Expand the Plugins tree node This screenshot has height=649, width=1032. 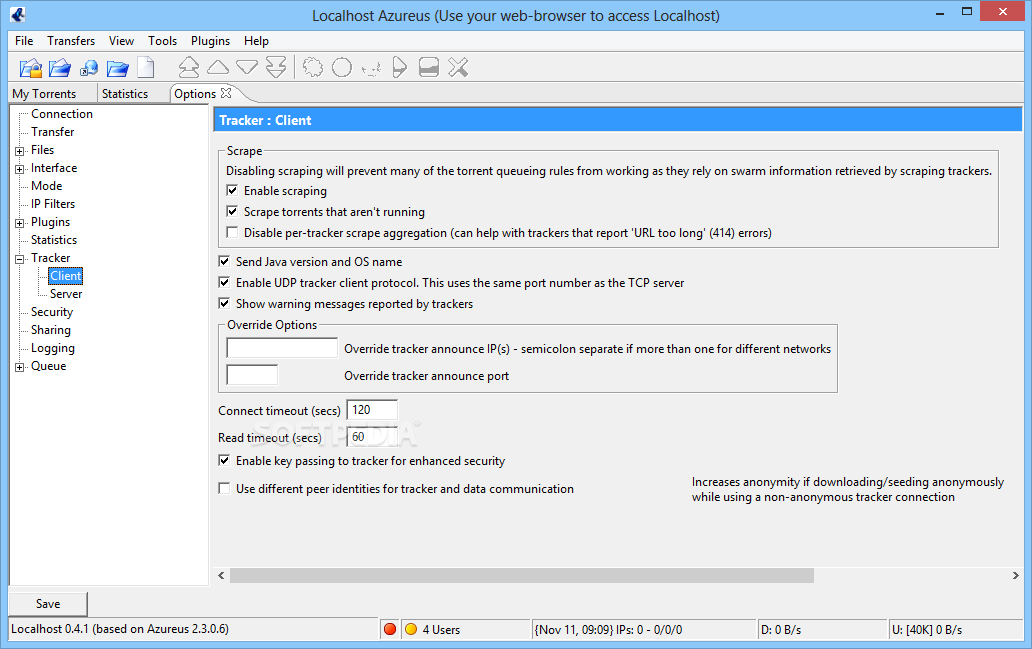(x=20, y=223)
